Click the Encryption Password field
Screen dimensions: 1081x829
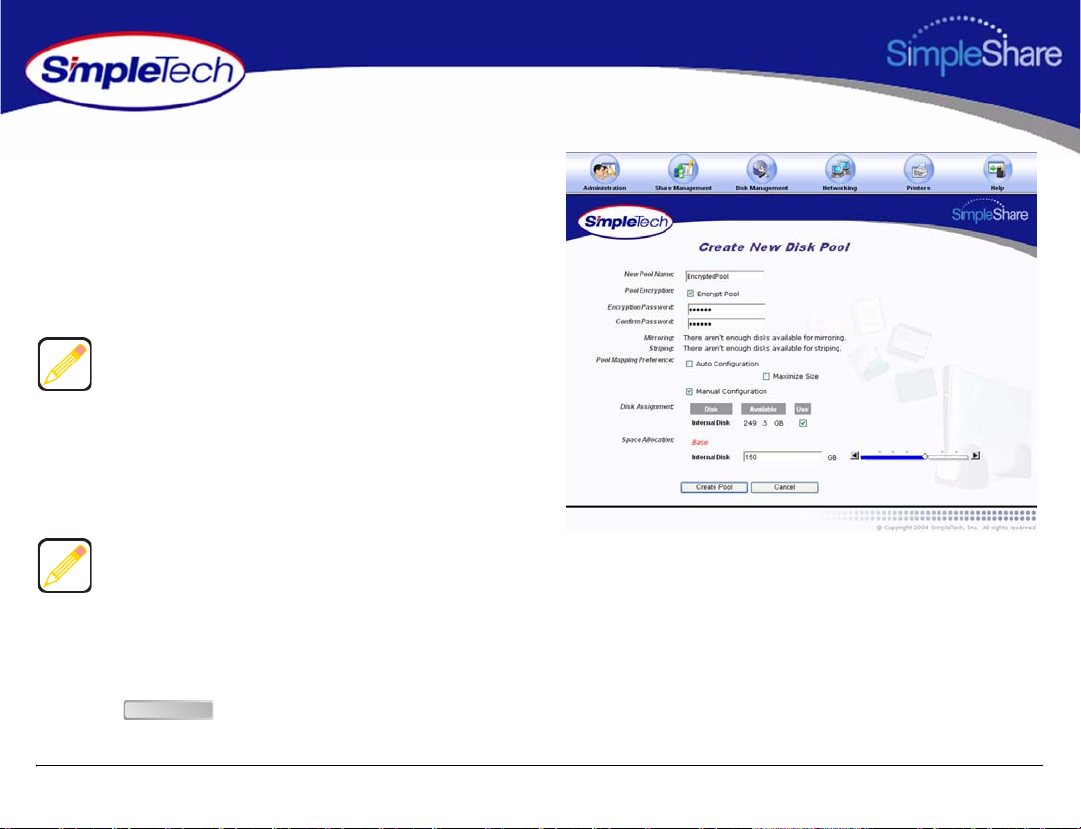(x=727, y=310)
